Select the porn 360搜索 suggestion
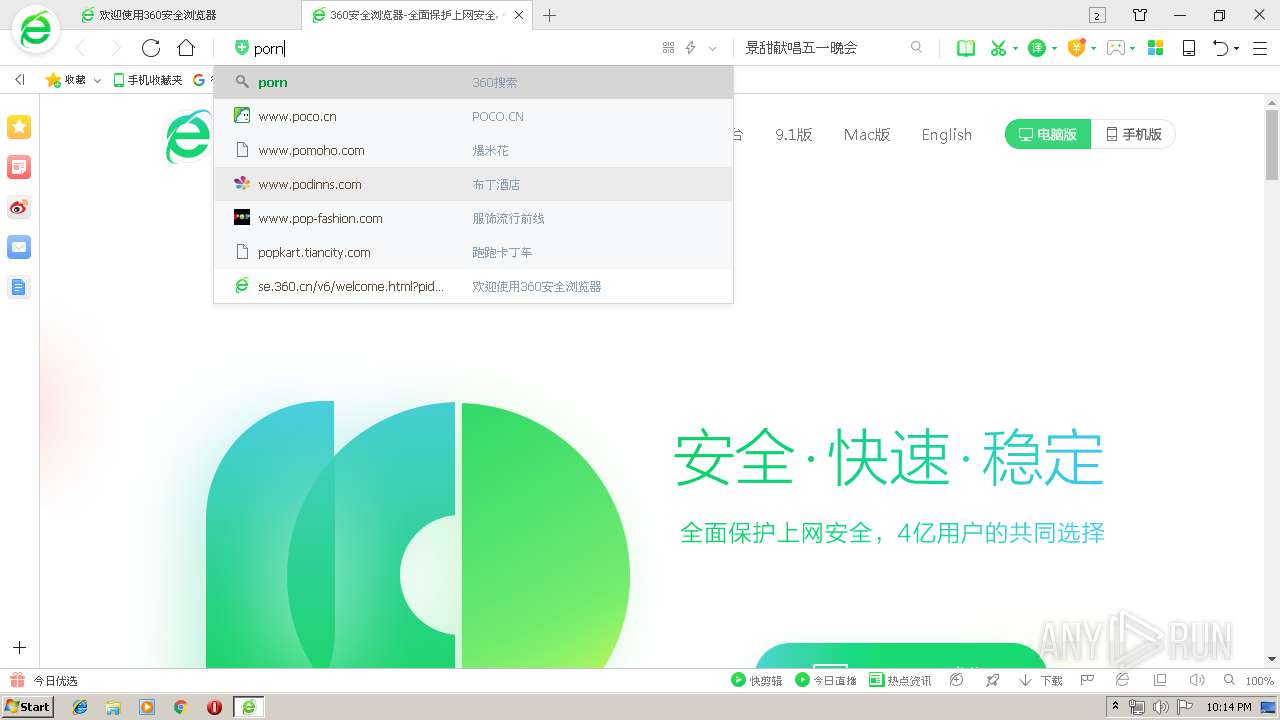Image resolution: width=1280 pixels, height=720 pixels. point(473,82)
